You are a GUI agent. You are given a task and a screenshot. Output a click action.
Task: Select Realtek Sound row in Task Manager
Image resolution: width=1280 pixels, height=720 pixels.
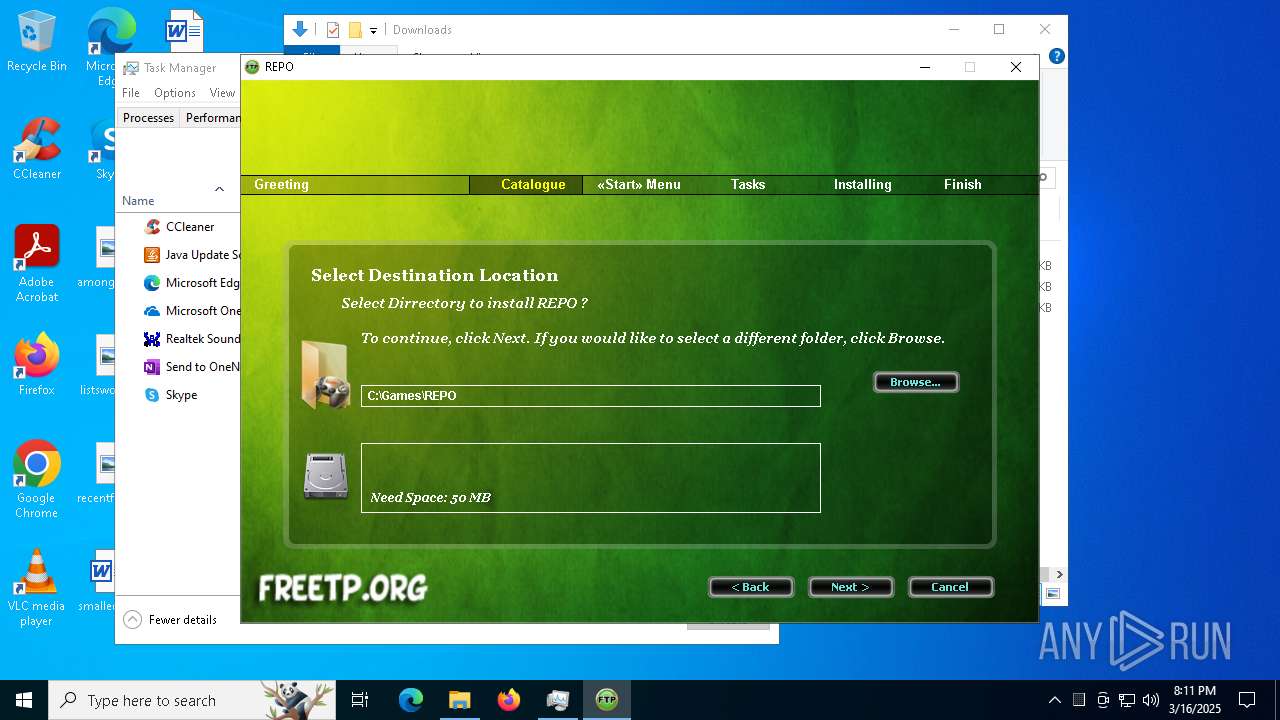point(178,339)
